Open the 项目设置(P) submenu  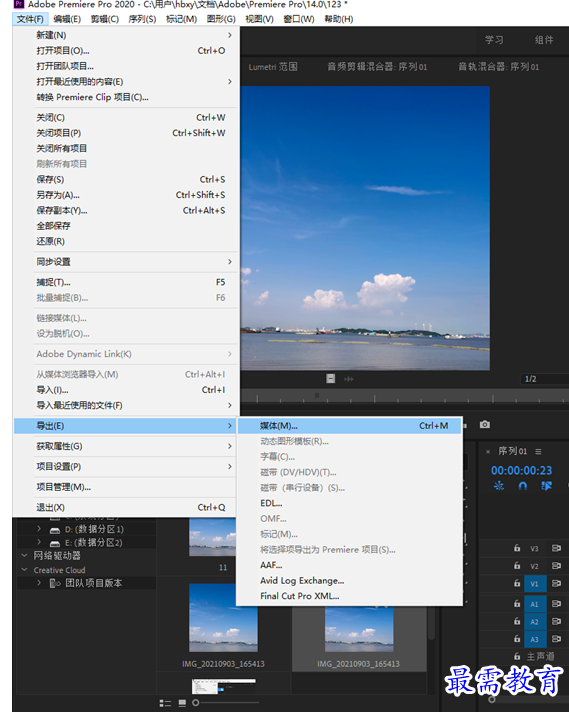coord(126,466)
